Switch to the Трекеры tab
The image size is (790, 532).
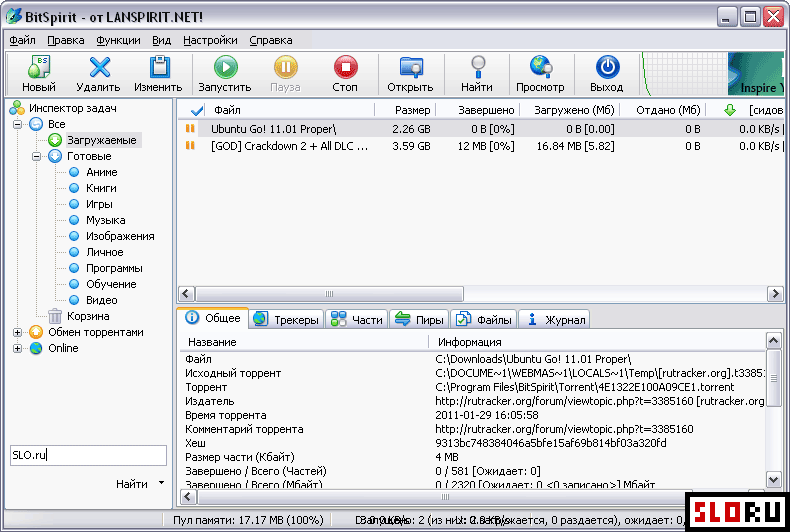coord(286,319)
